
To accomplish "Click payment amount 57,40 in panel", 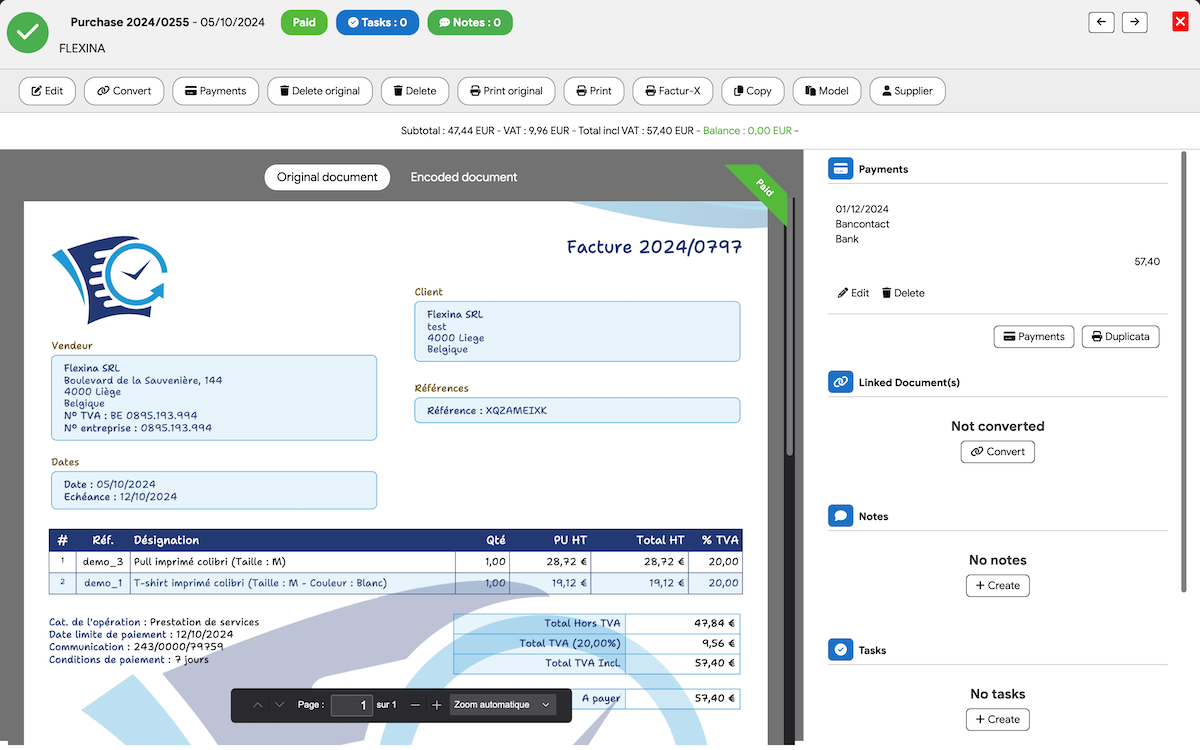I will click(1147, 261).
